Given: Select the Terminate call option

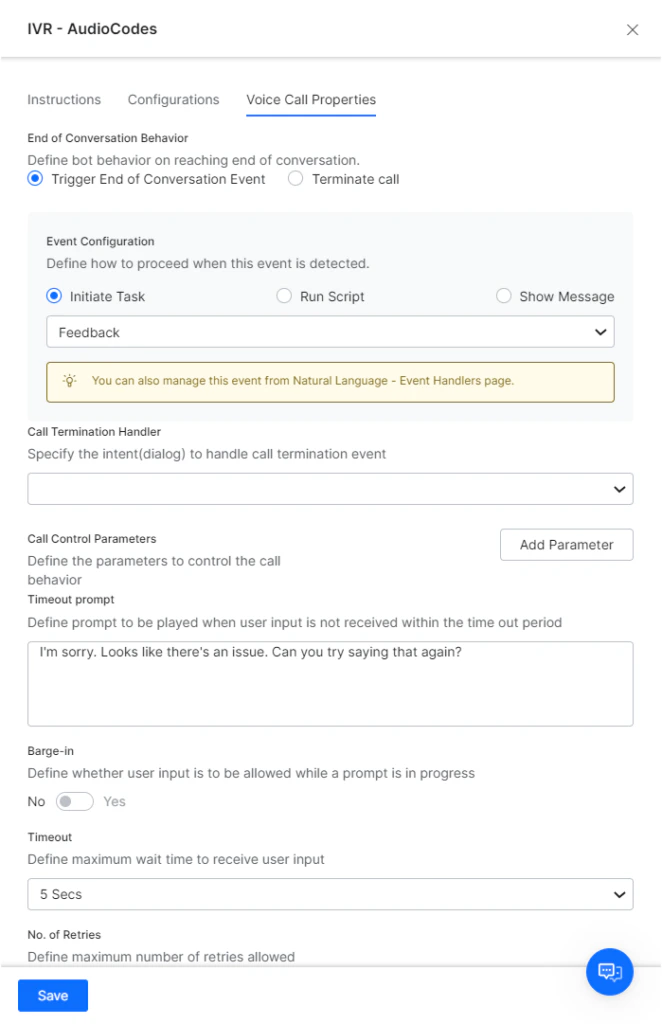Looking at the screenshot, I should [296, 178].
